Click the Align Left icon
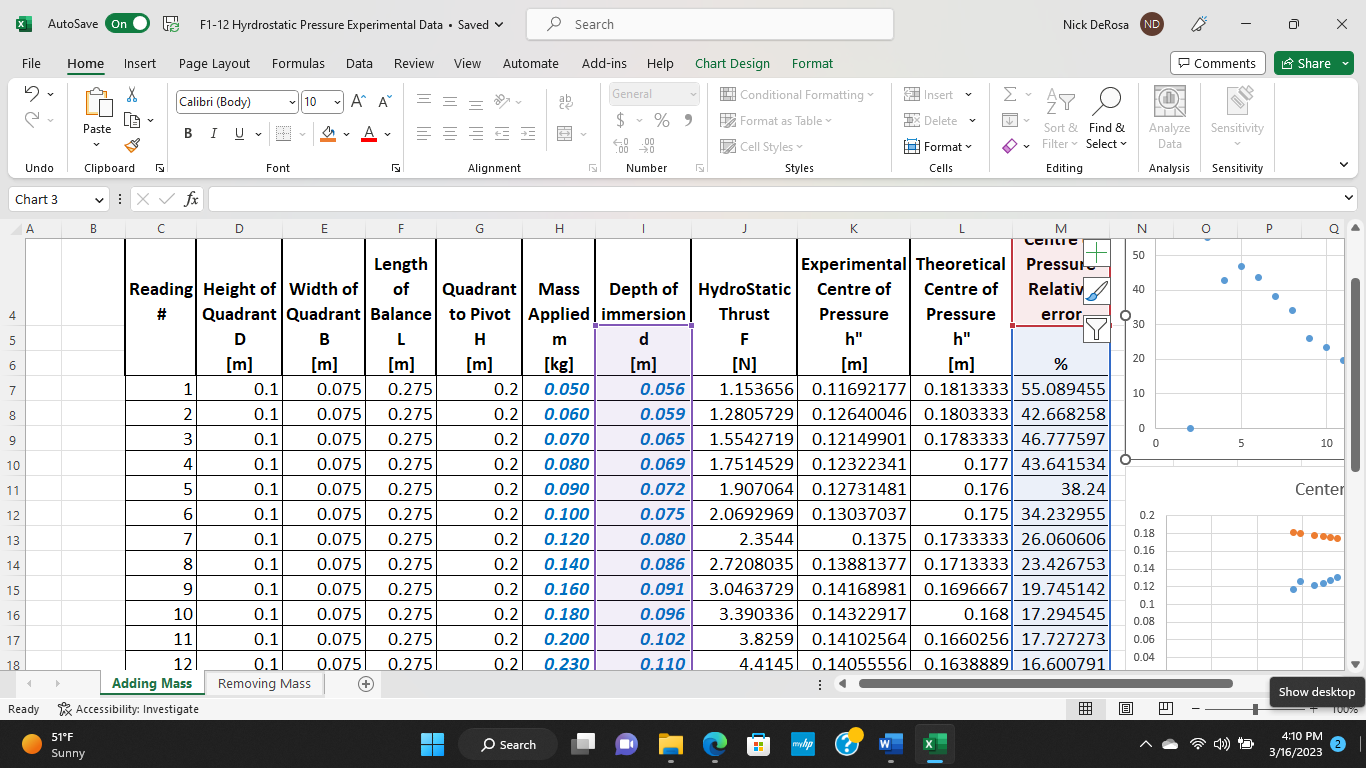This screenshot has height=768, width=1366. click(424, 134)
